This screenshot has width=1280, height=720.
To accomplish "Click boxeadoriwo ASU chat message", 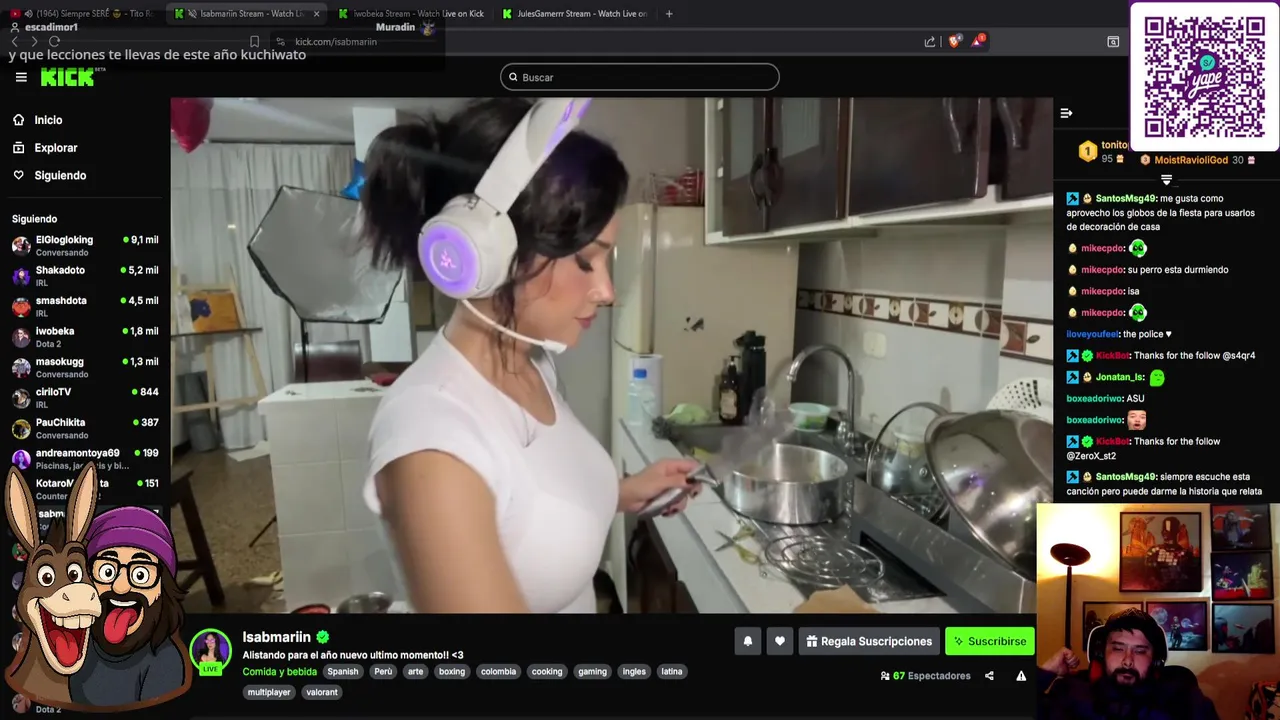I will tap(1105, 399).
